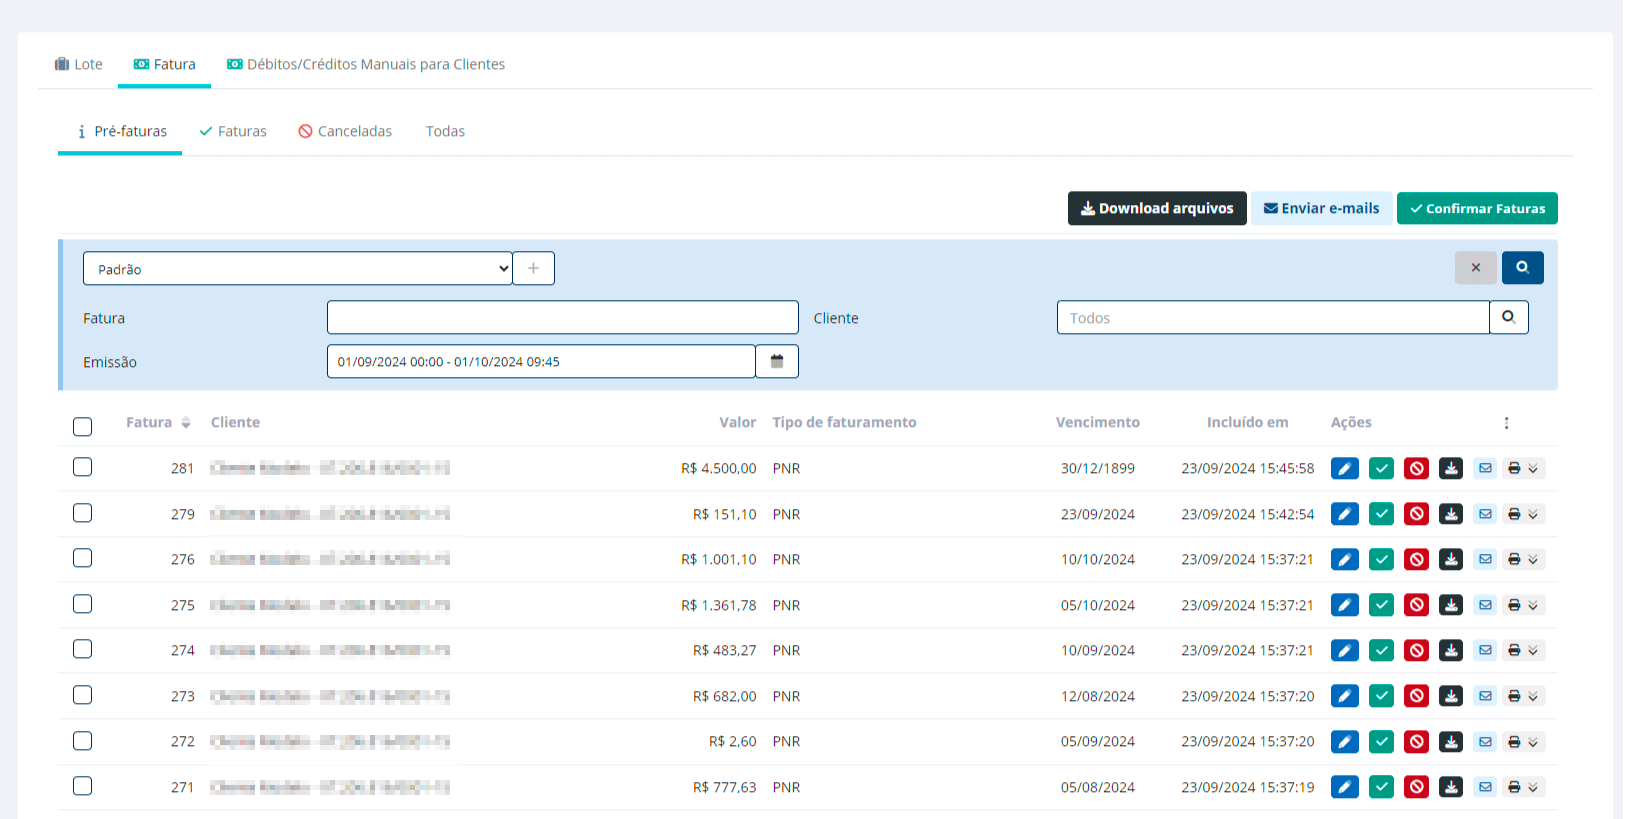
Task: Open Débitos/Créditos Manuais para Clientes tab
Action: tap(366, 64)
